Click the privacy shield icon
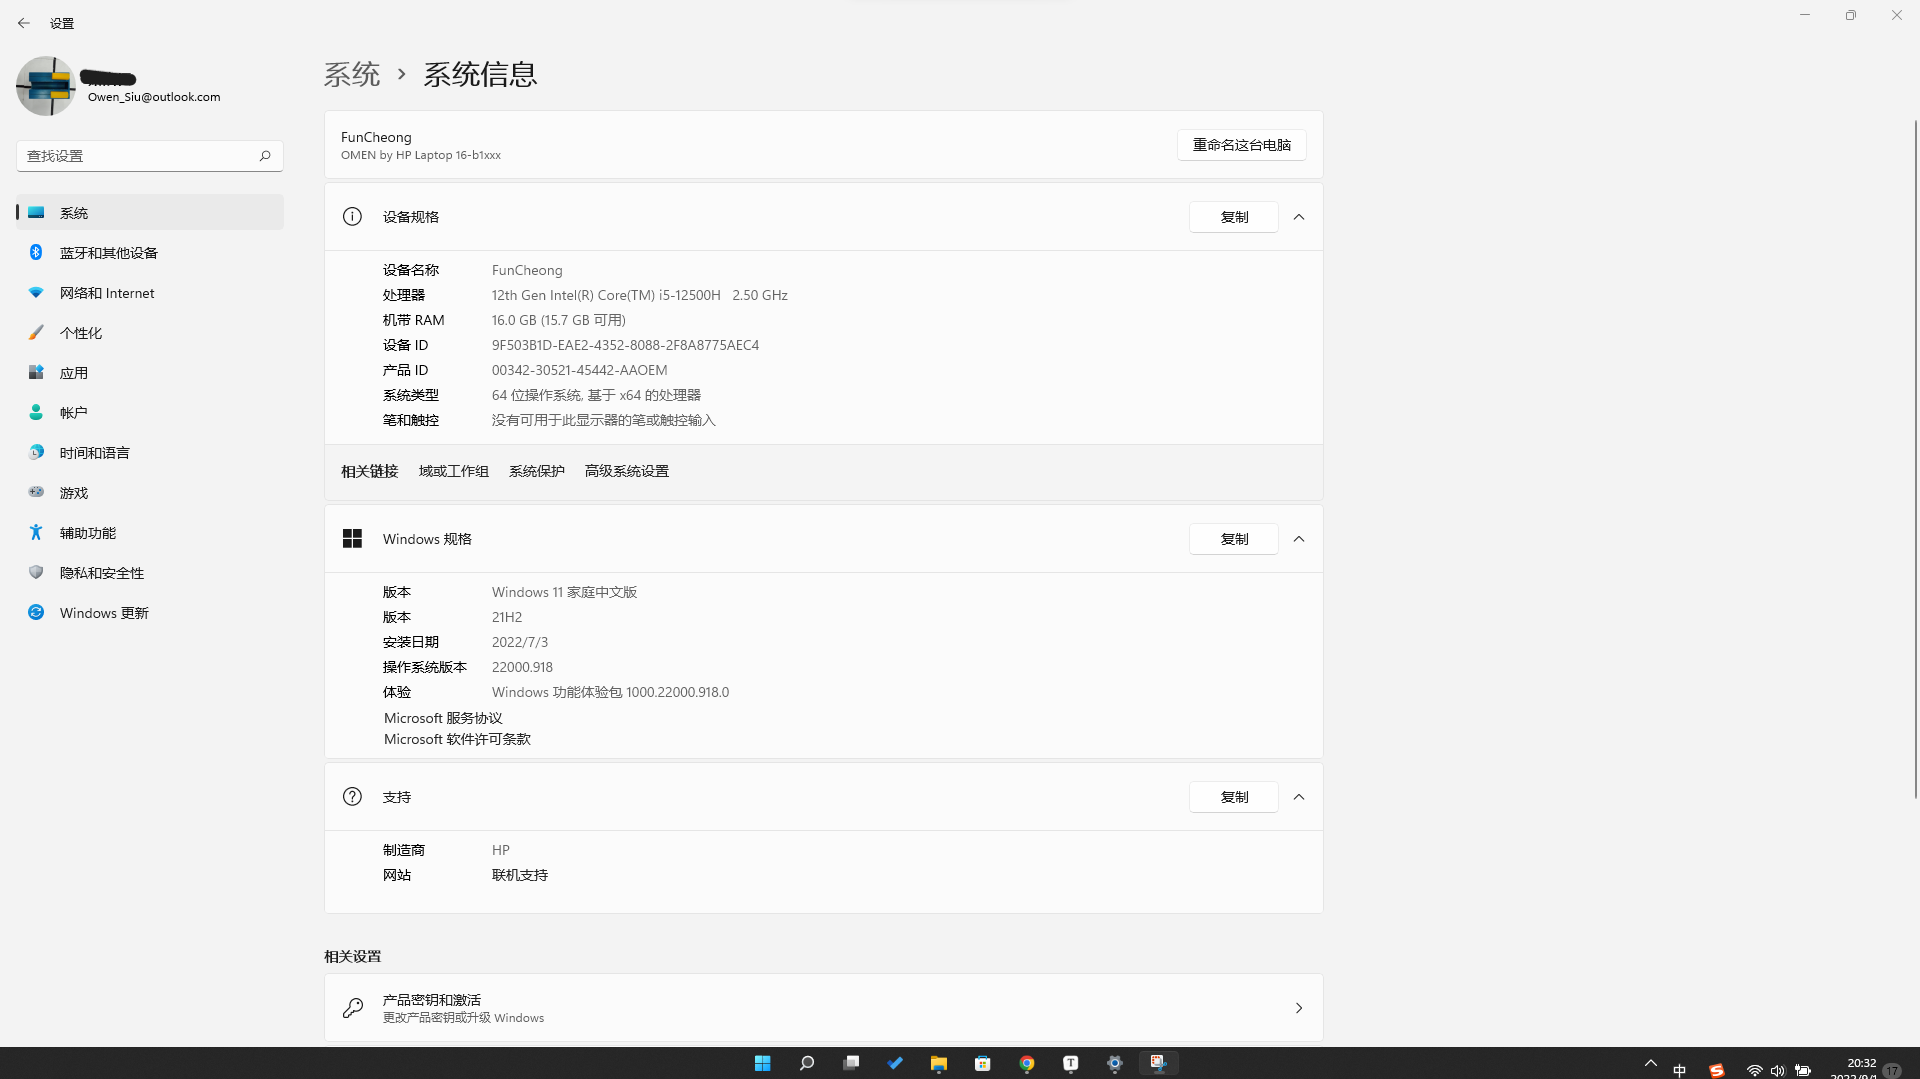The image size is (1920, 1079). click(36, 572)
